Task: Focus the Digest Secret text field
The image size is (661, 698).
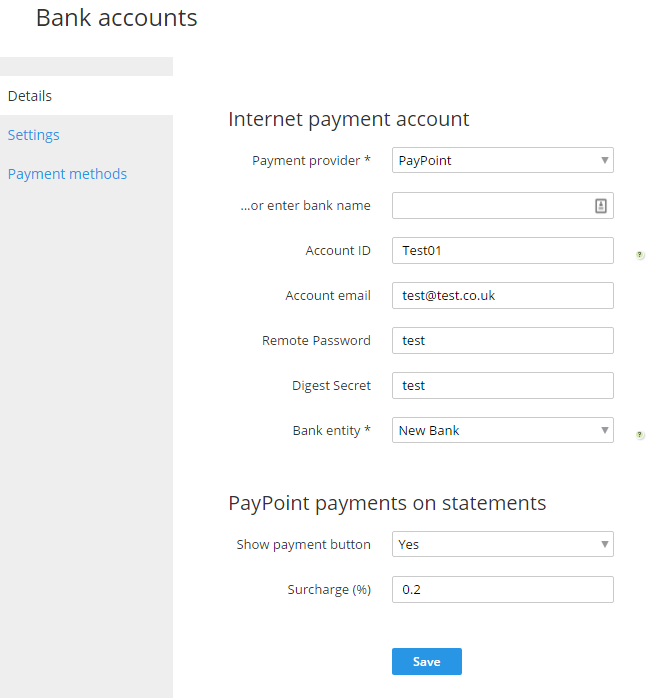Action: pos(503,386)
